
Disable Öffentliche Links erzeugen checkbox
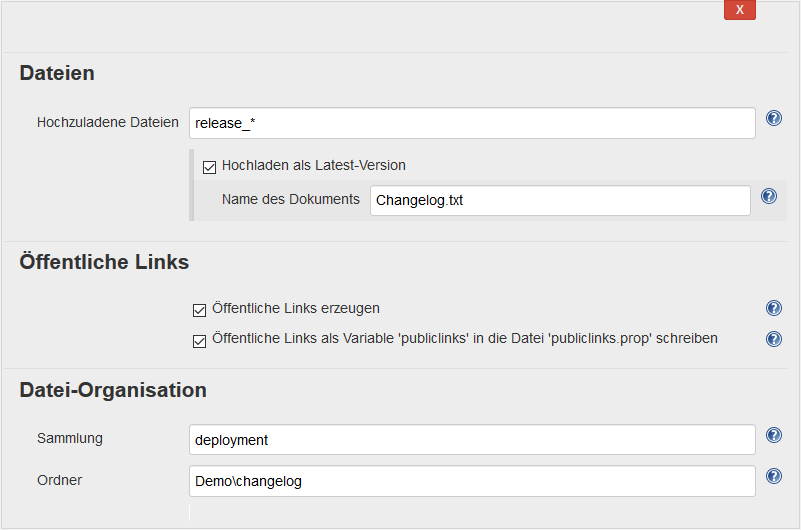[x=199, y=310]
